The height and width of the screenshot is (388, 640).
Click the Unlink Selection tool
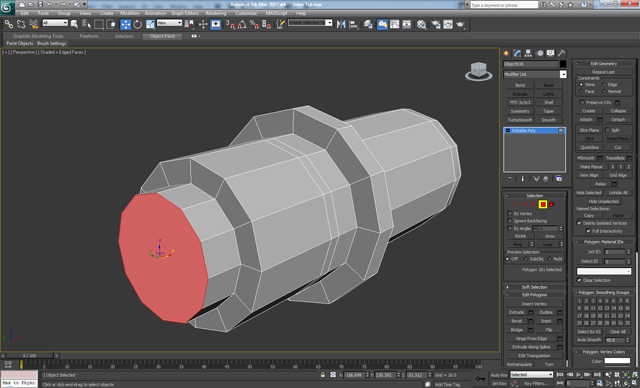click(x=21, y=24)
